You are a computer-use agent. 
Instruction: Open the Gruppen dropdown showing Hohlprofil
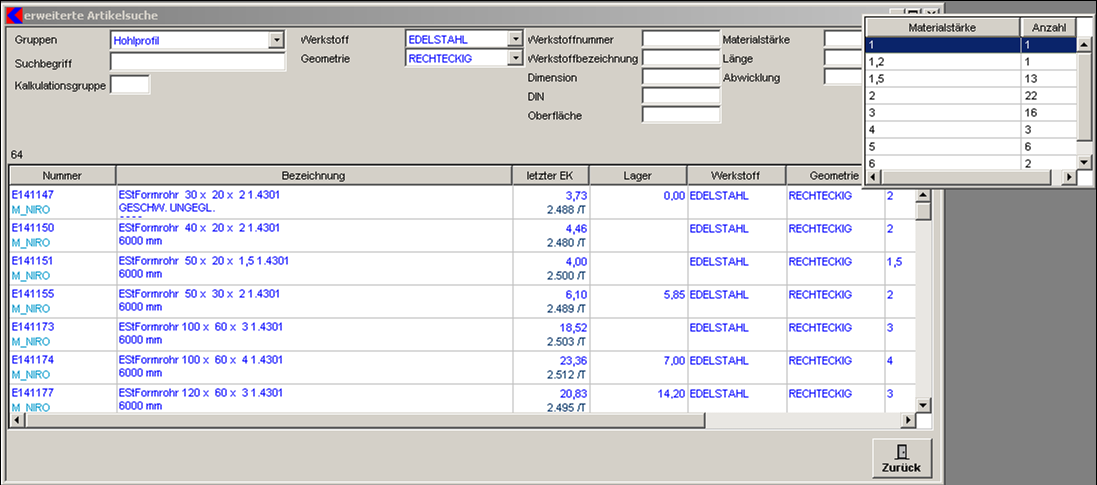[277, 41]
